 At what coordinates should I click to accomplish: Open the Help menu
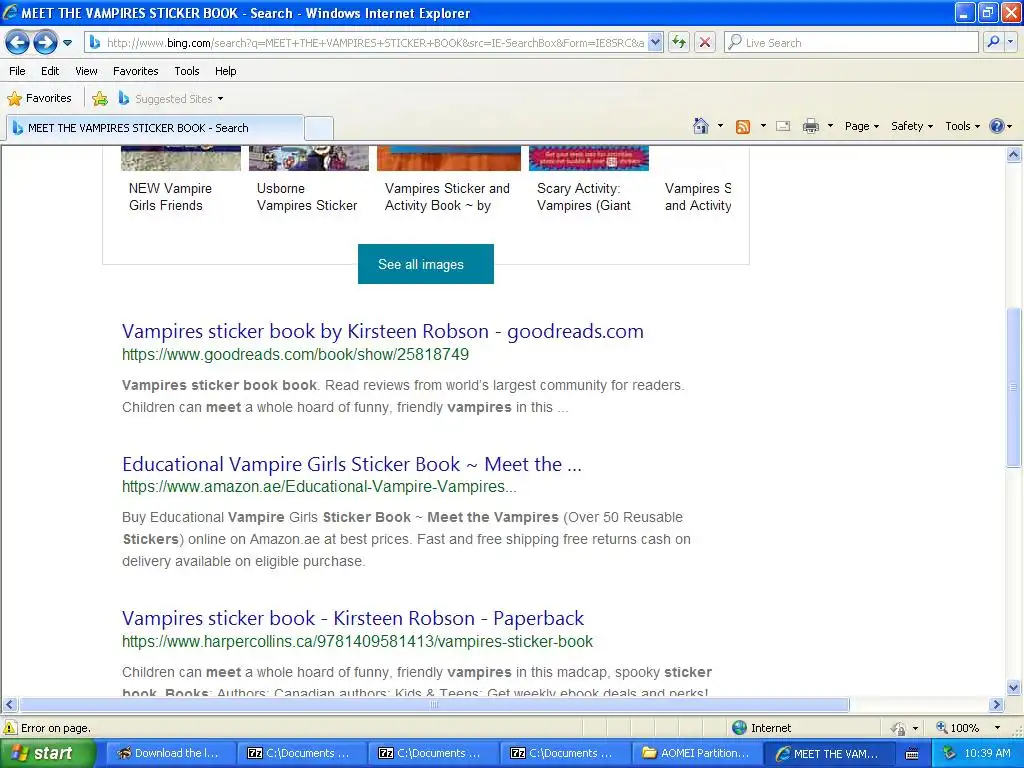point(226,71)
